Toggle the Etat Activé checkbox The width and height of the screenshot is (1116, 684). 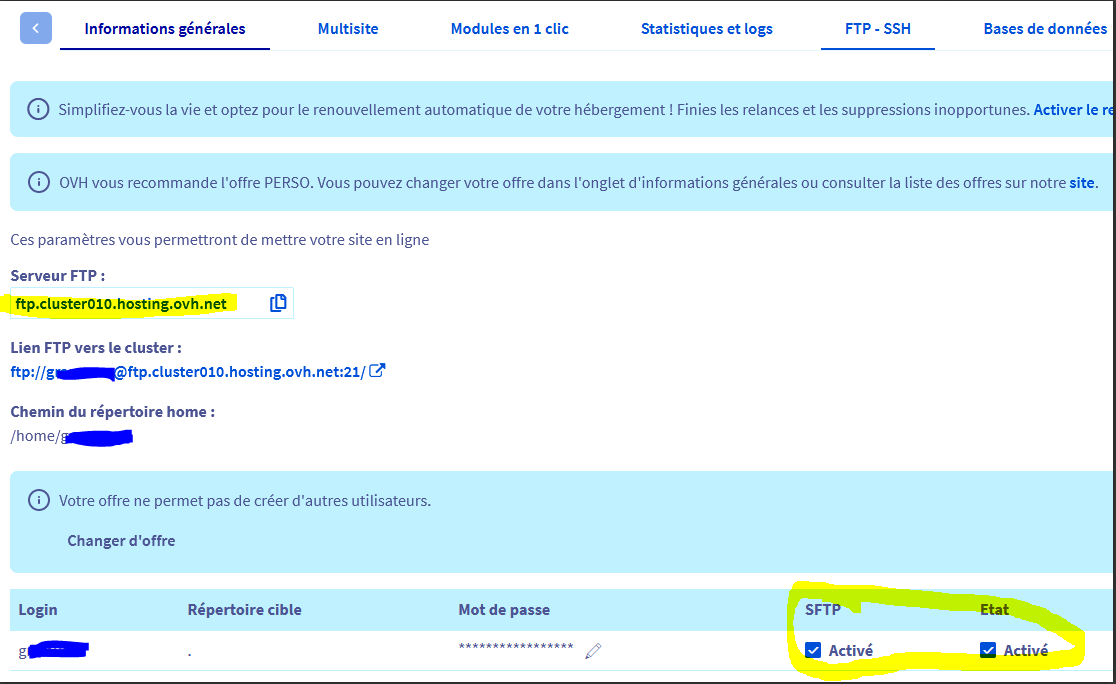click(988, 651)
